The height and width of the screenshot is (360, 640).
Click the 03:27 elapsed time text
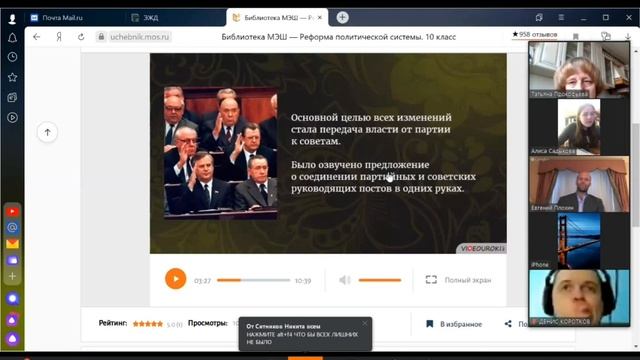pos(202,281)
